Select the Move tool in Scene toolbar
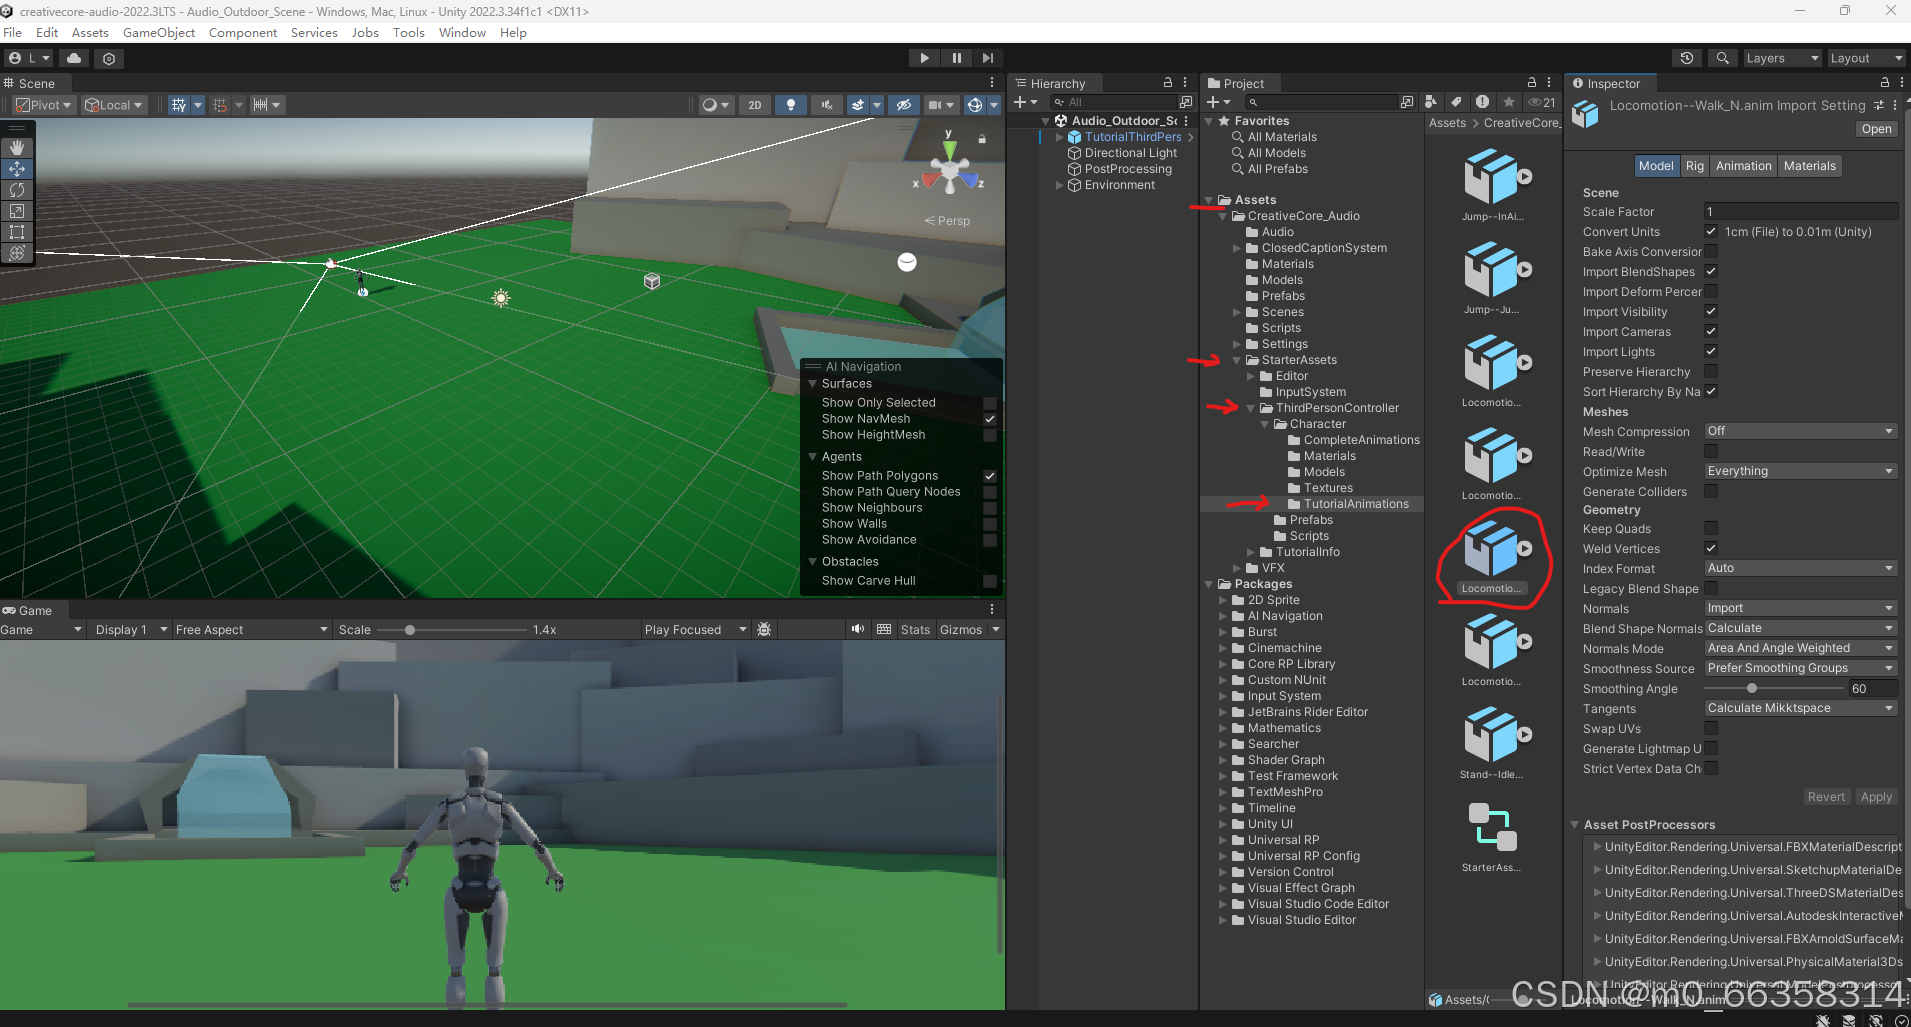1911x1027 pixels. (x=17, y=169)
